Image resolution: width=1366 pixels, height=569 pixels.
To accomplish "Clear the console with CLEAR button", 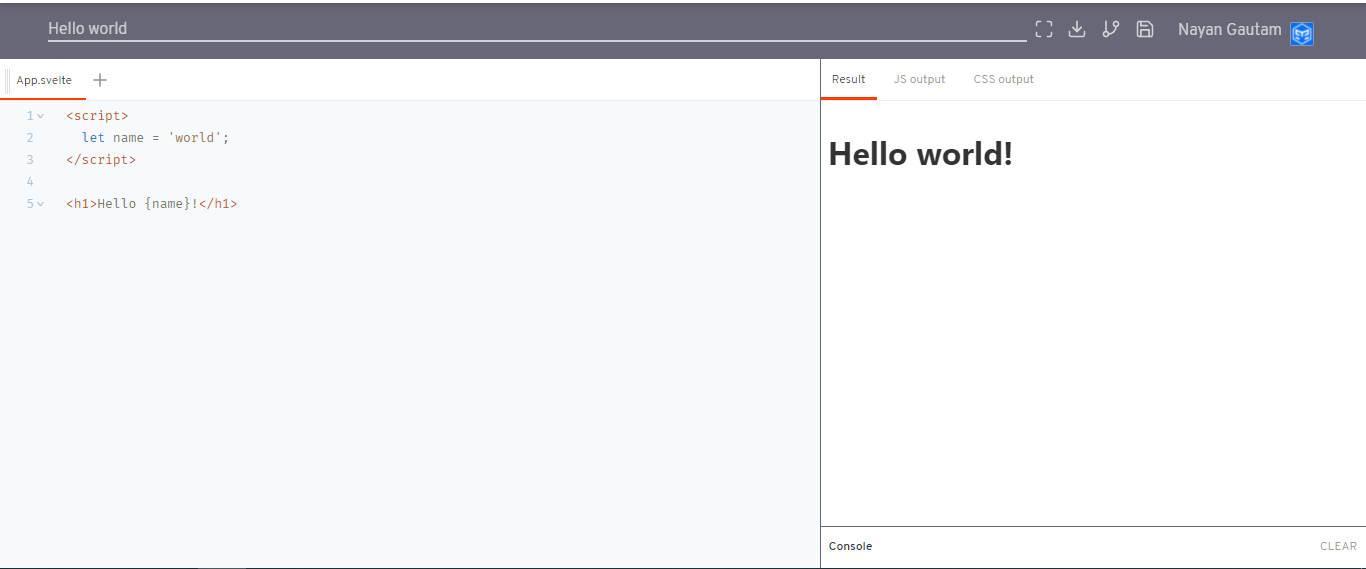I will coord(1338,546).
